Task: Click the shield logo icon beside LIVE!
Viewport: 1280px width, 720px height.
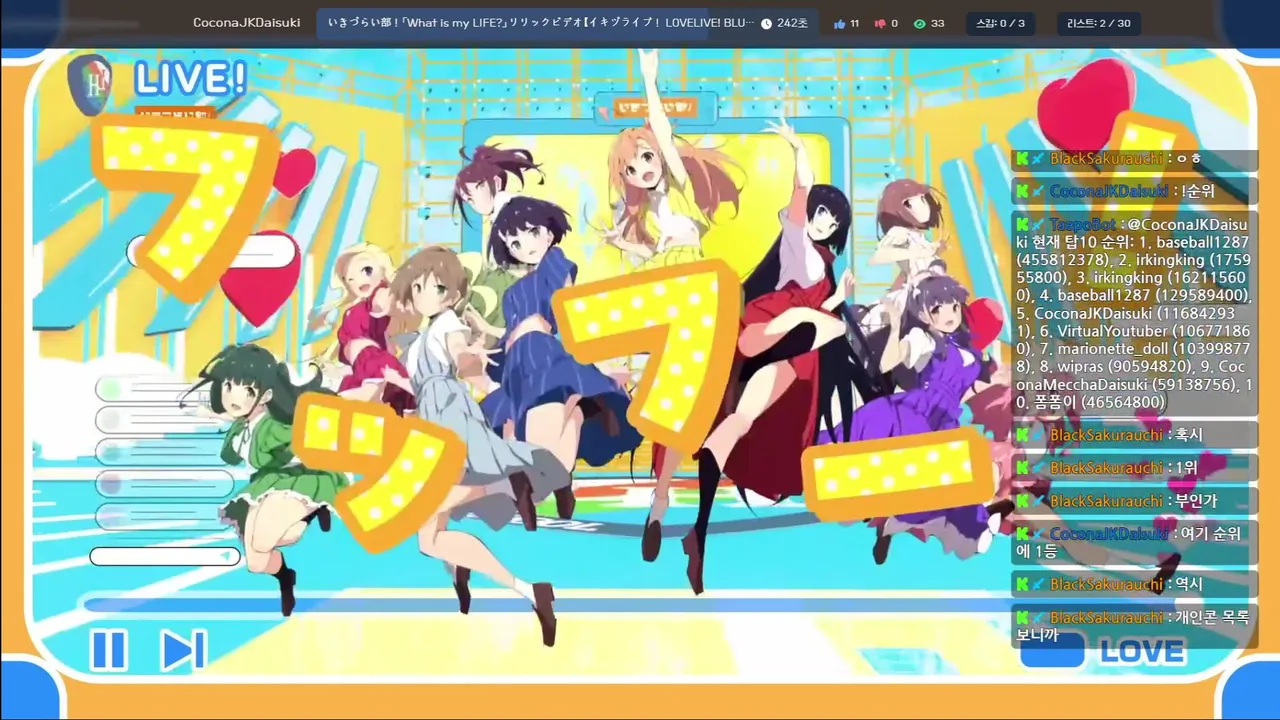Action: point(89,84)
